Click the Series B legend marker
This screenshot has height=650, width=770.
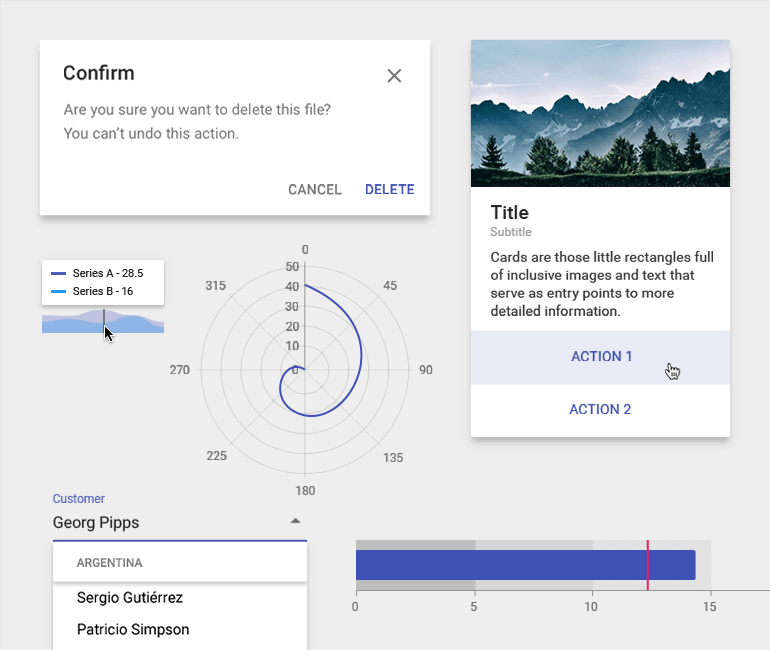[x=58, y=292]
